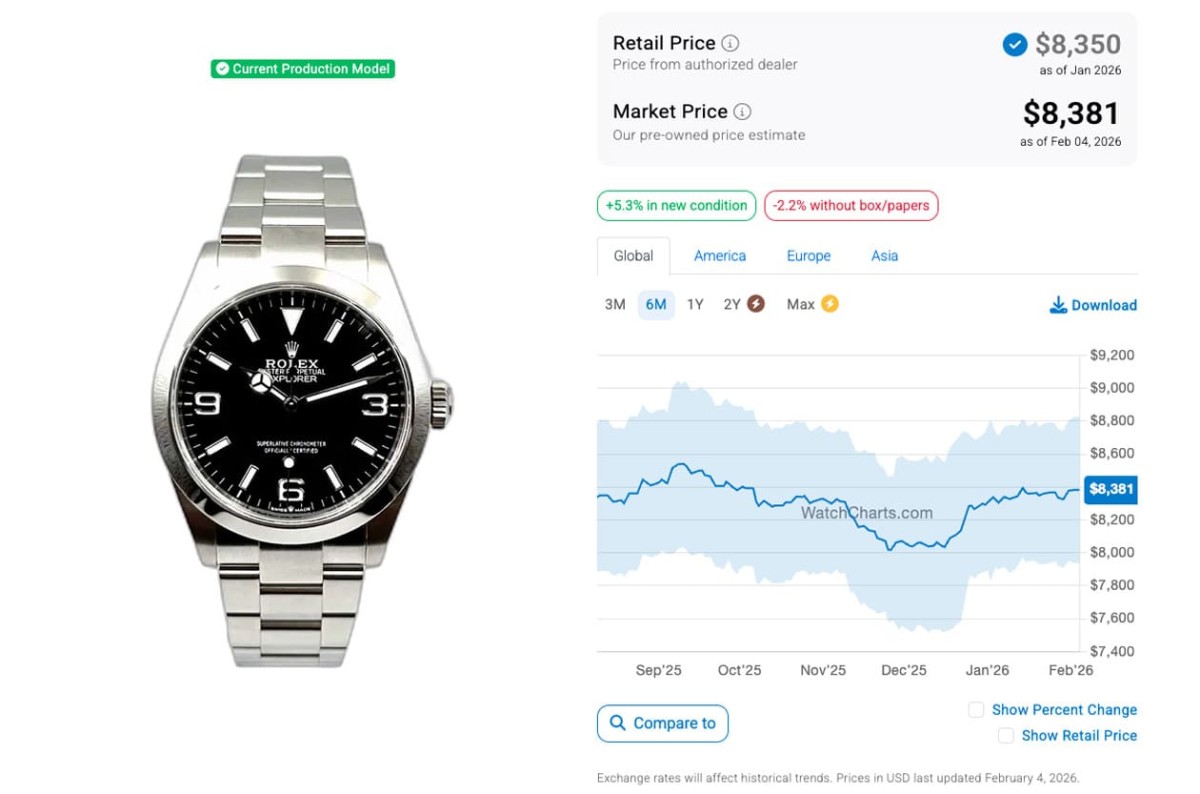Click the Retail Price info icon
The width and height of the screenshot is (1200, 794).
click(731, 43)
